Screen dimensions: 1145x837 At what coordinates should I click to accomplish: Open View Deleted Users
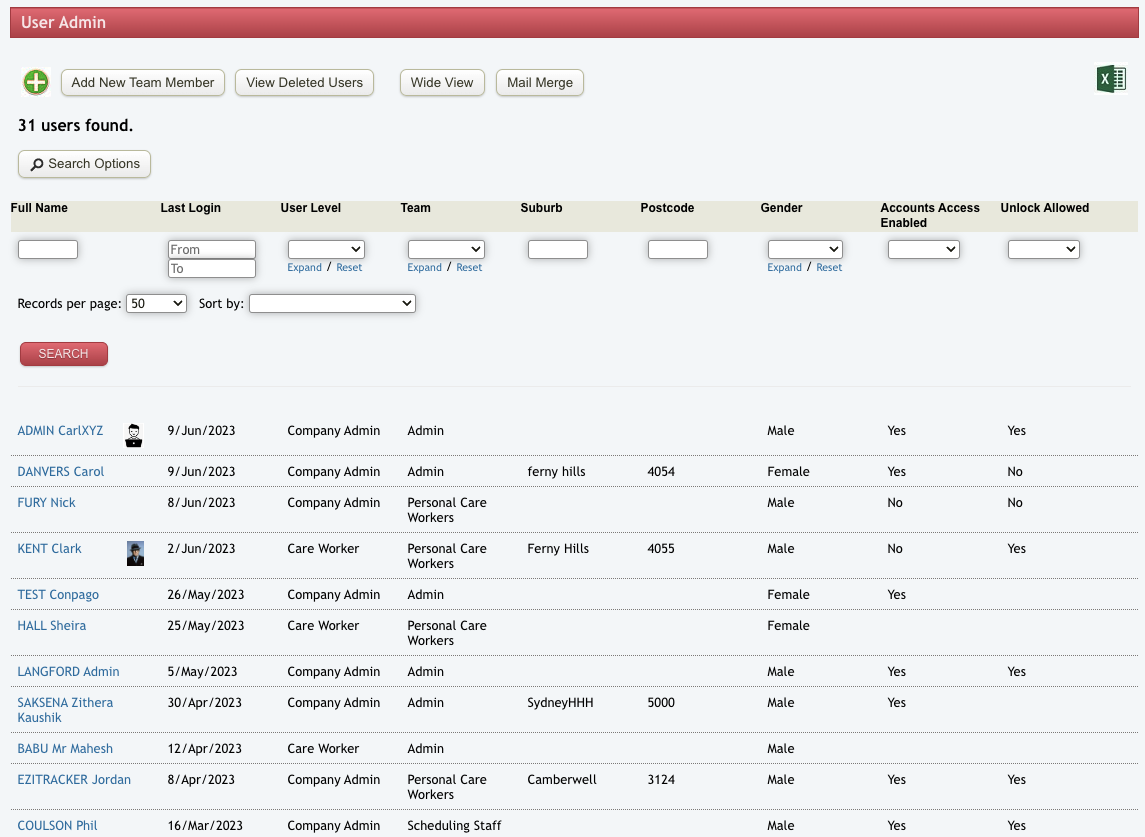point(304,83)
